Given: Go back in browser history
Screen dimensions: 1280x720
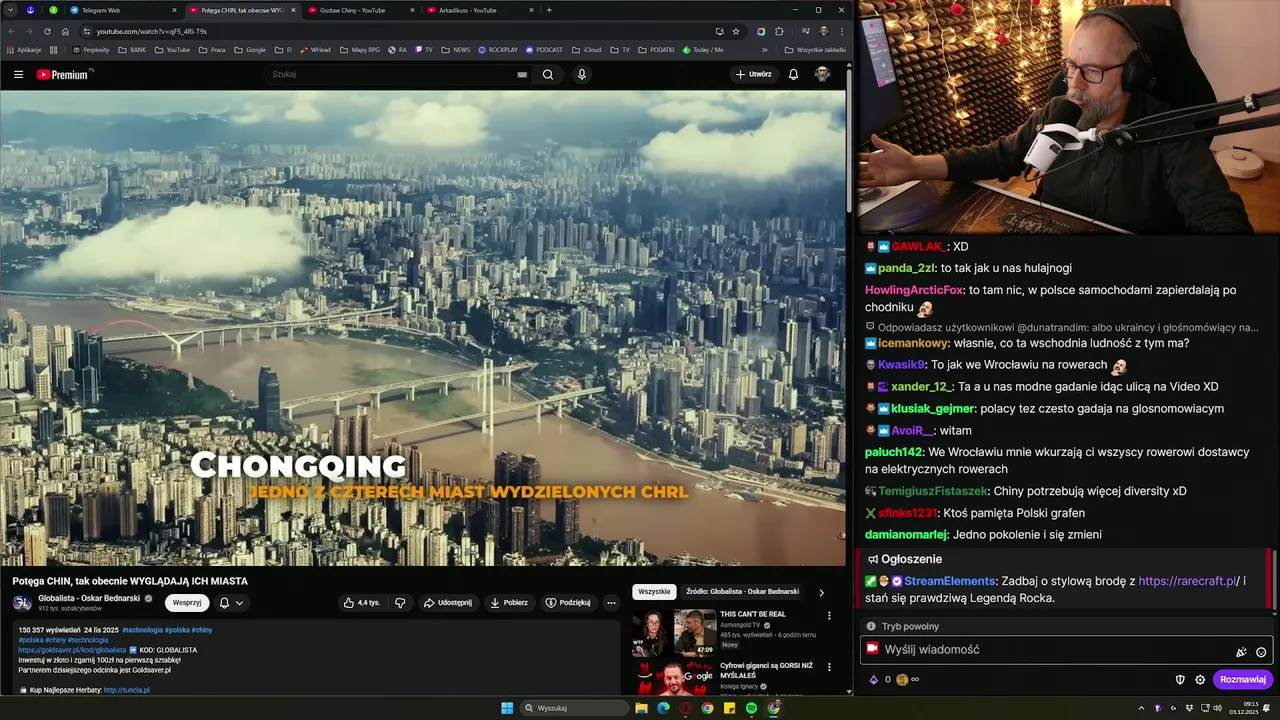Looking at the screenshot, I should [11, 31].
